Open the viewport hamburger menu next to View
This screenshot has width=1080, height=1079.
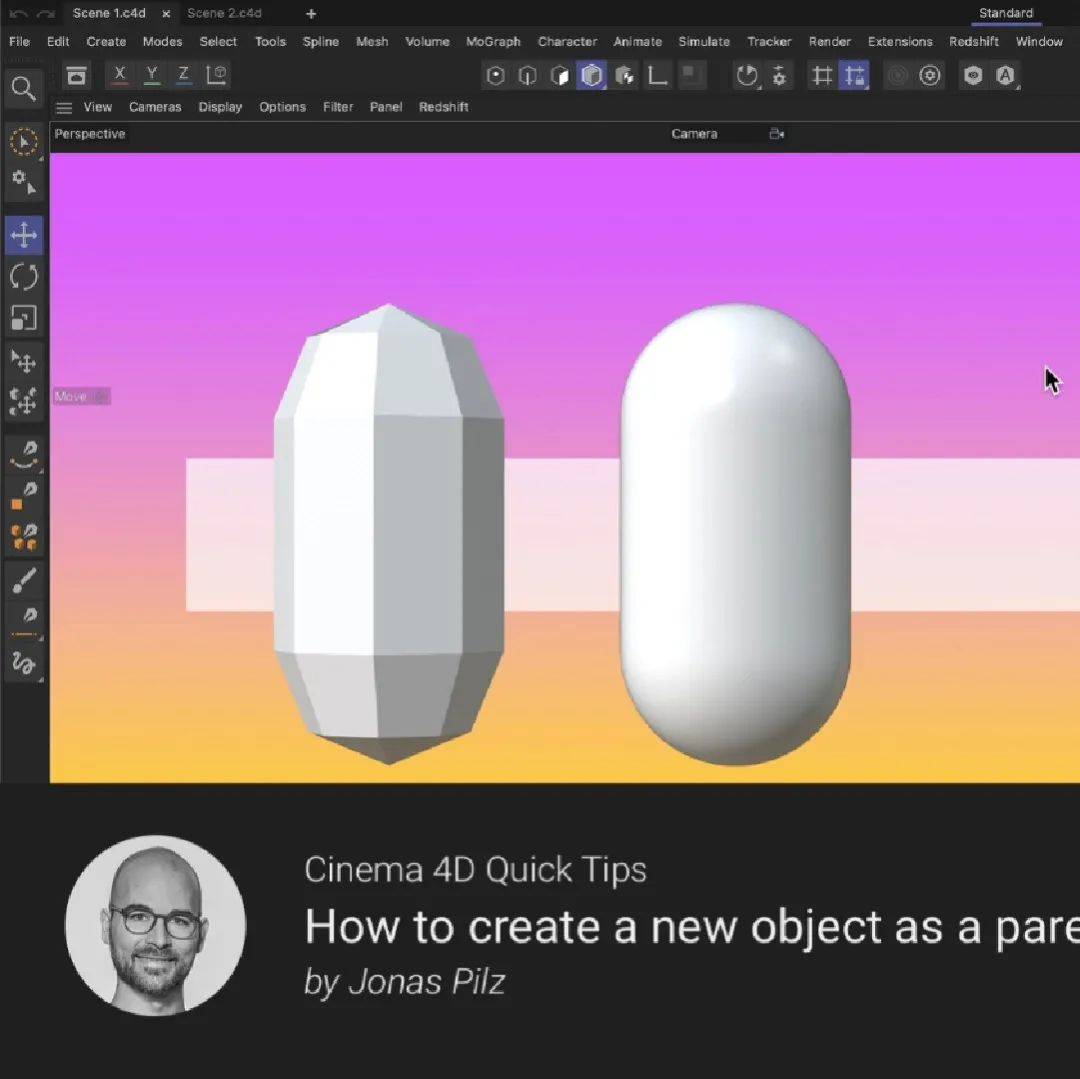(x=63, y=107)
